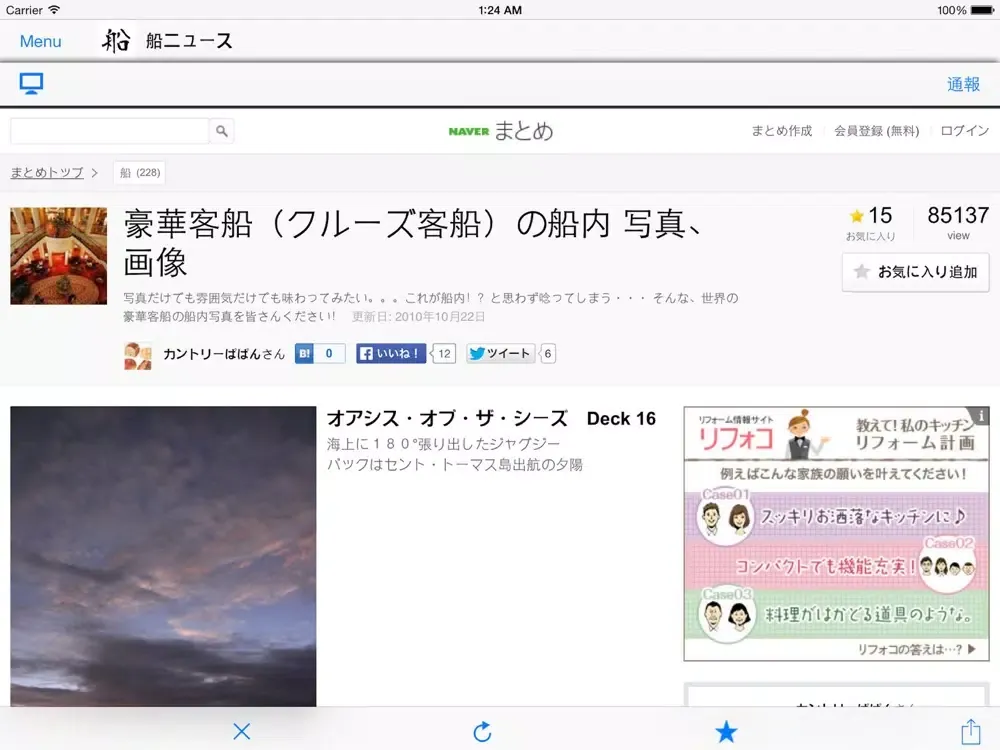The height and width of the screenshot is (750, 1000).
Task: Focus the search text field
Action: point(109,131)
